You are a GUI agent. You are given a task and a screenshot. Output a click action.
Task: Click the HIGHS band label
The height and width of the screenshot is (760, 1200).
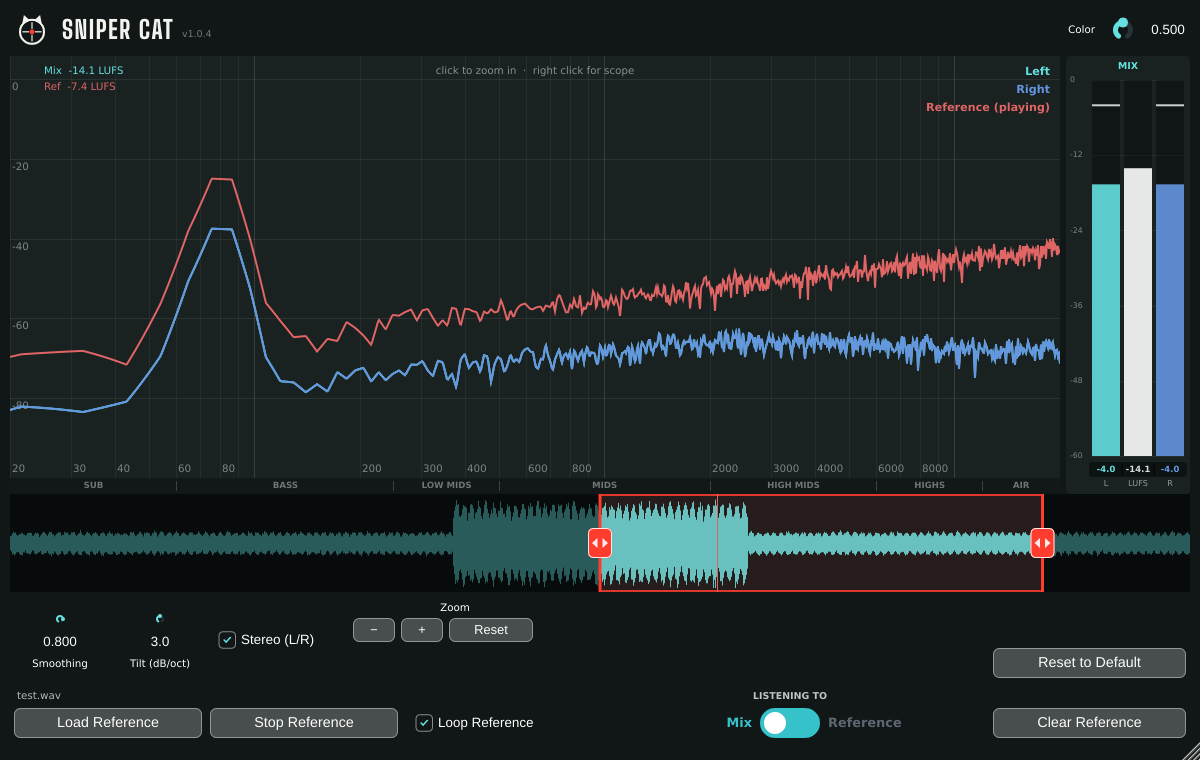[929, 485]
